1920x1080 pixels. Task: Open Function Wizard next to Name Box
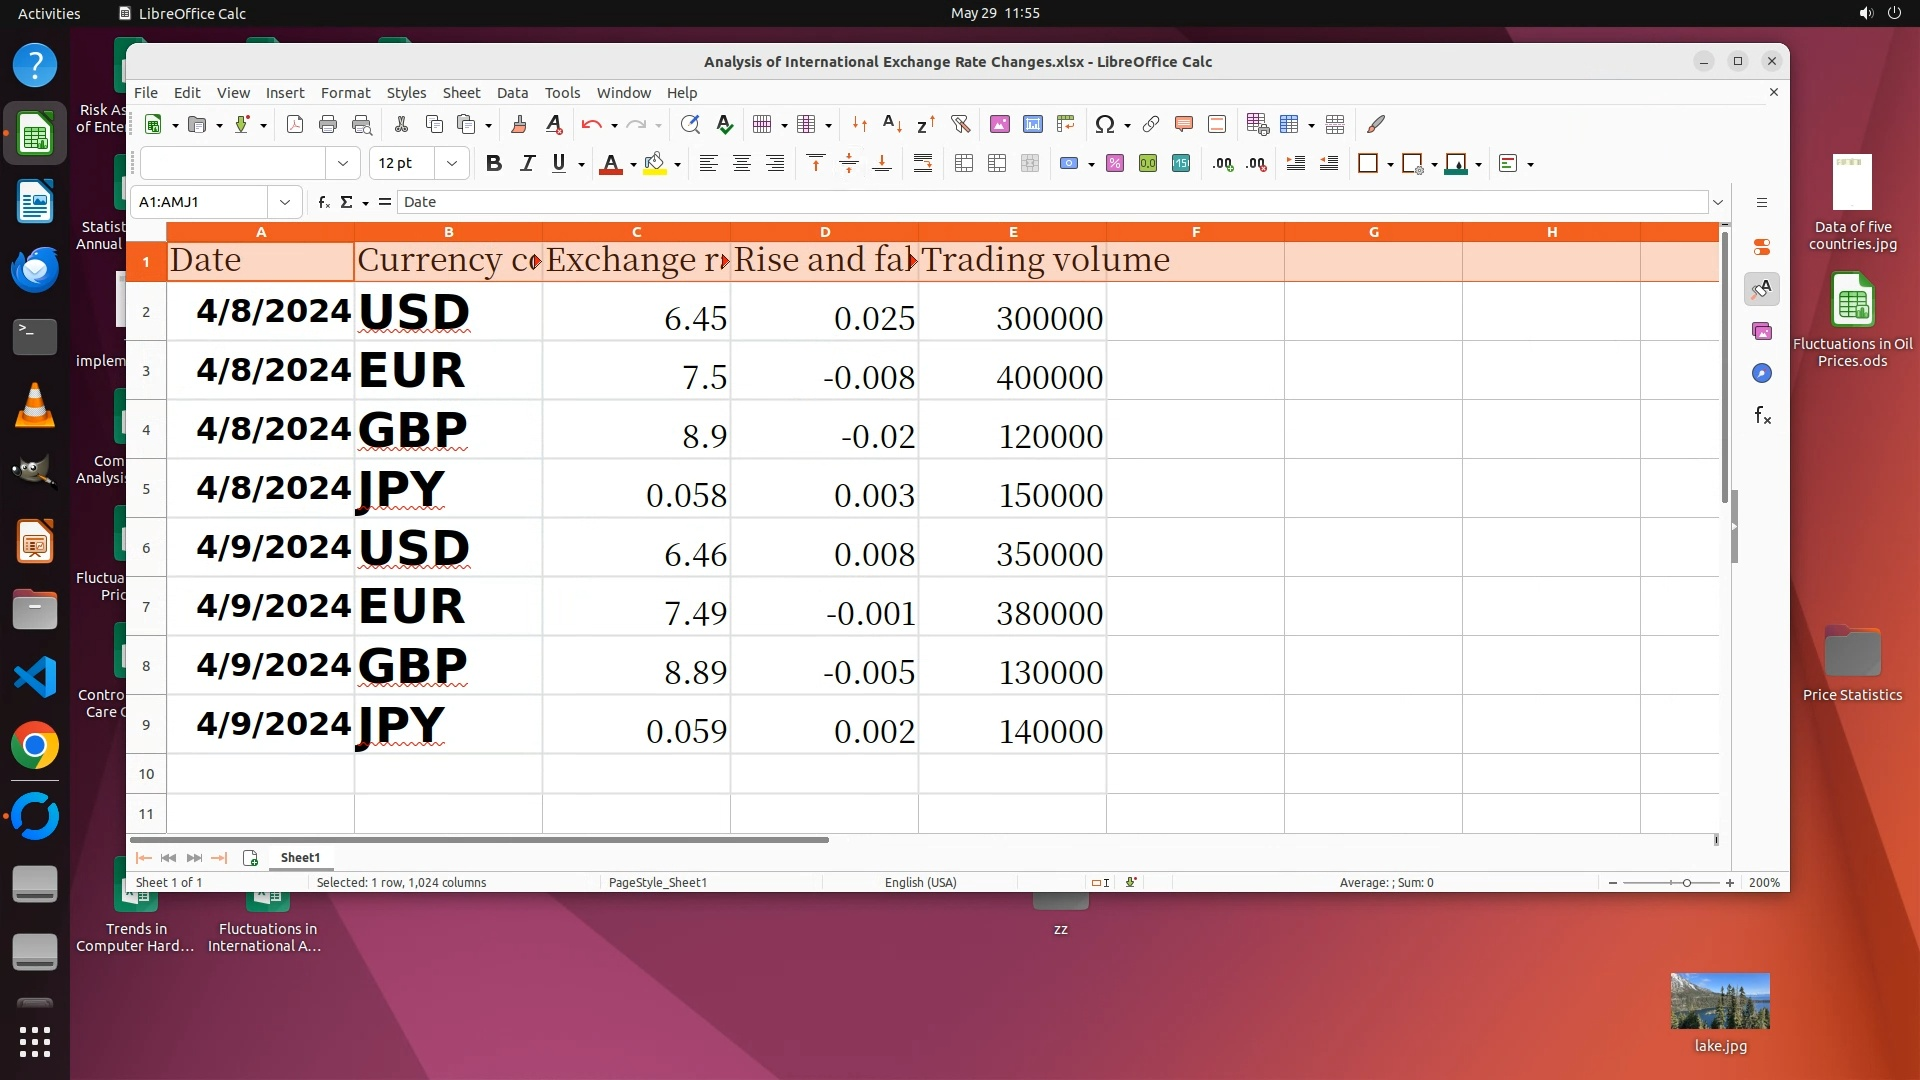coord(323,202)
